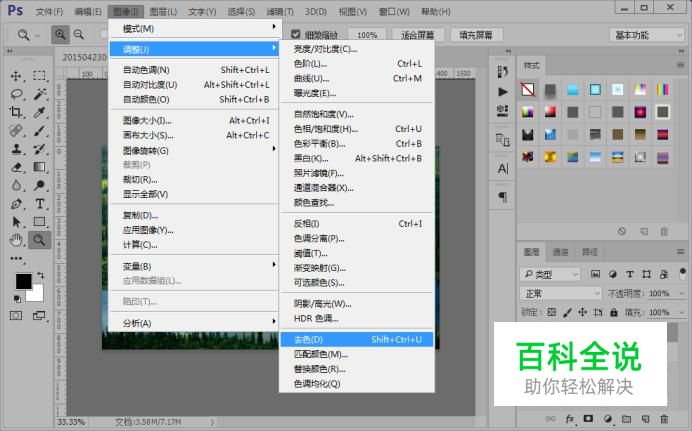Click the black foreground color swatch
This screenshot has height=431, width=692.
coord(23,281)
